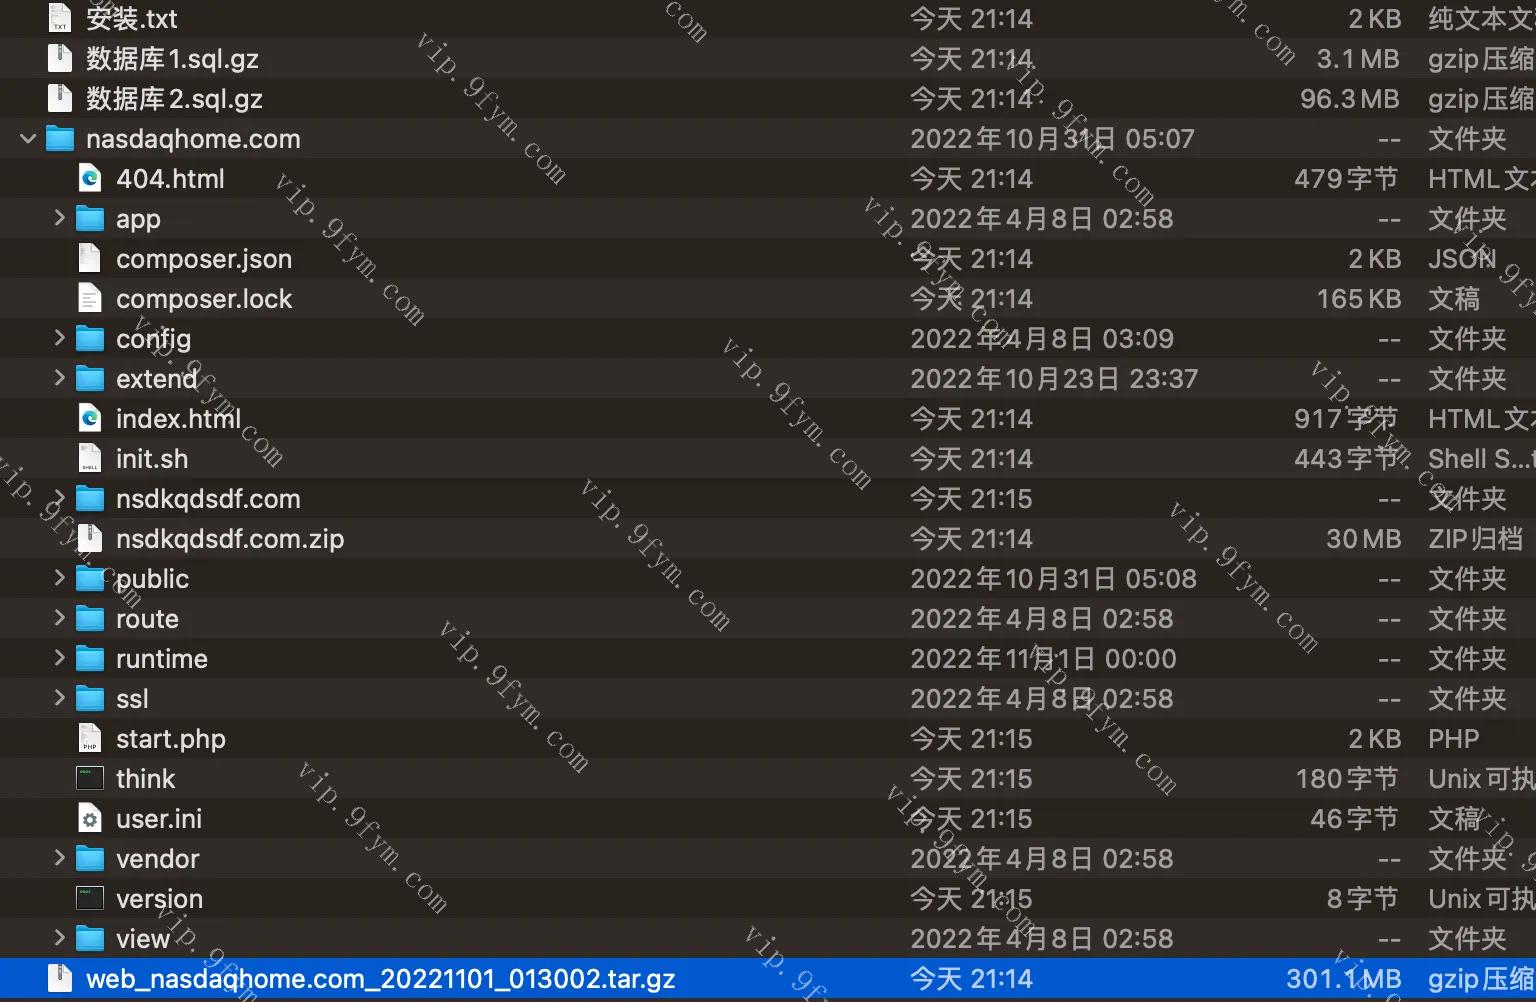Expand the runtime folder
Image resolution: width=1536 pixels, height=1002 pixels.
coord(59,658)
